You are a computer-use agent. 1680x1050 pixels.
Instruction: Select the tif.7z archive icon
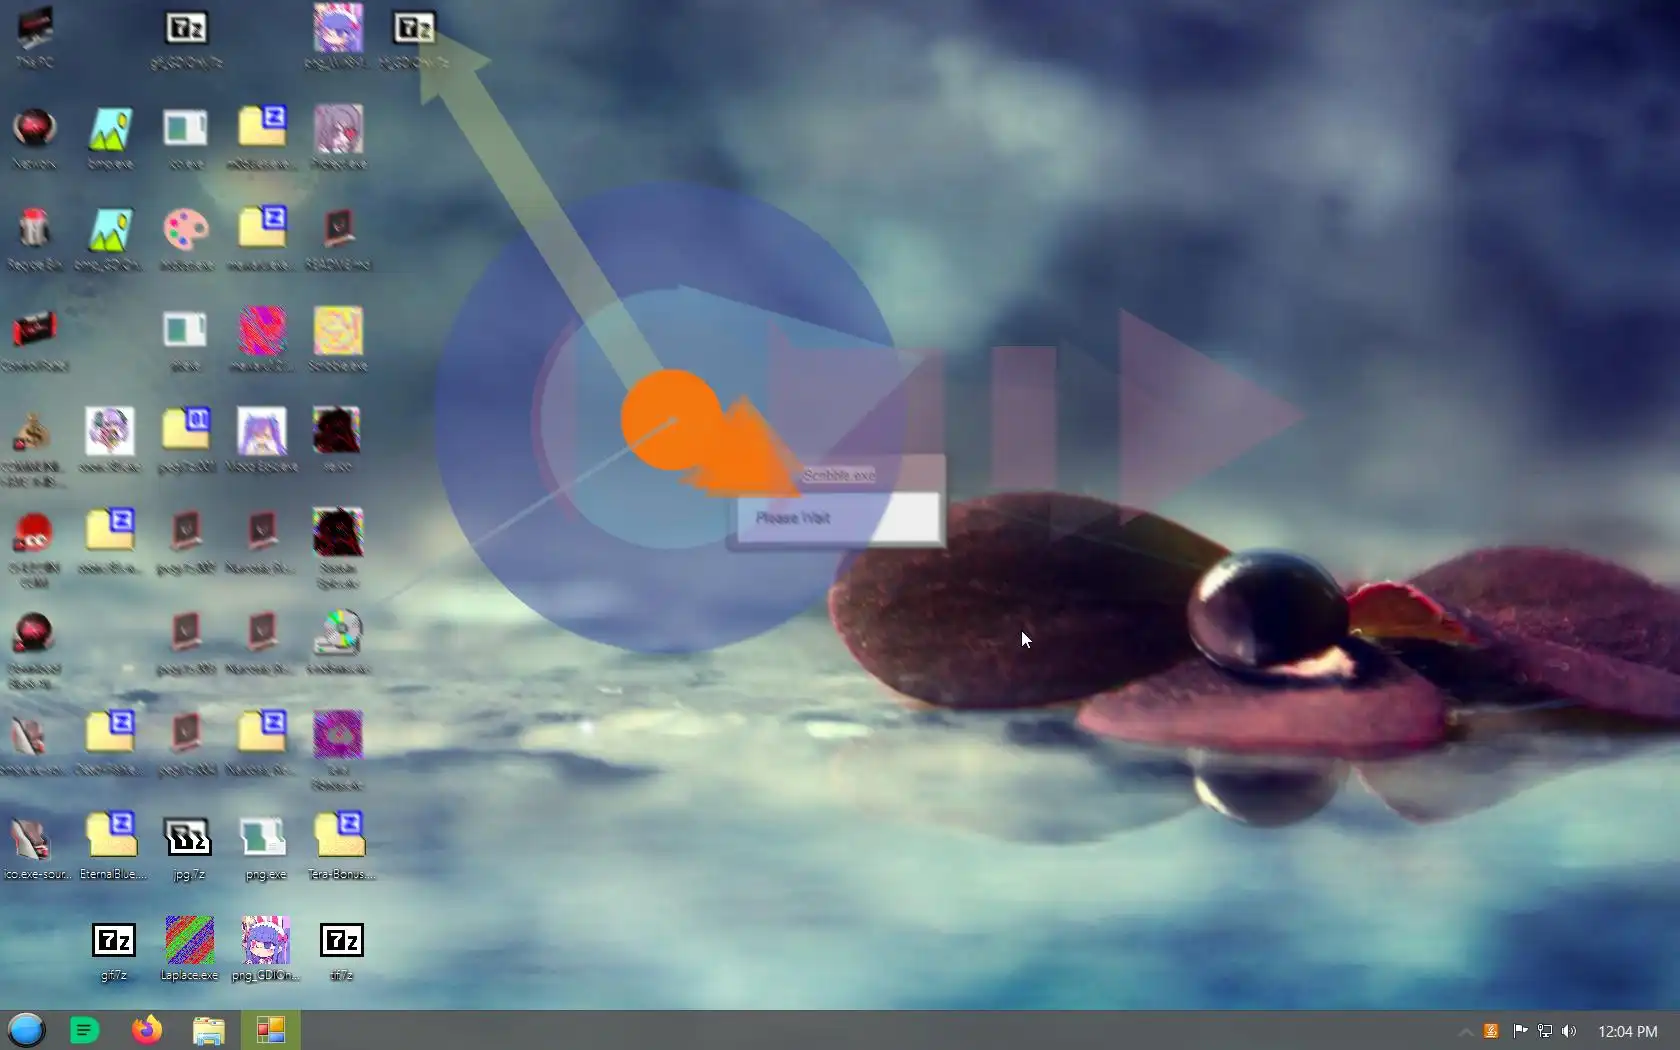pos(341,949)
